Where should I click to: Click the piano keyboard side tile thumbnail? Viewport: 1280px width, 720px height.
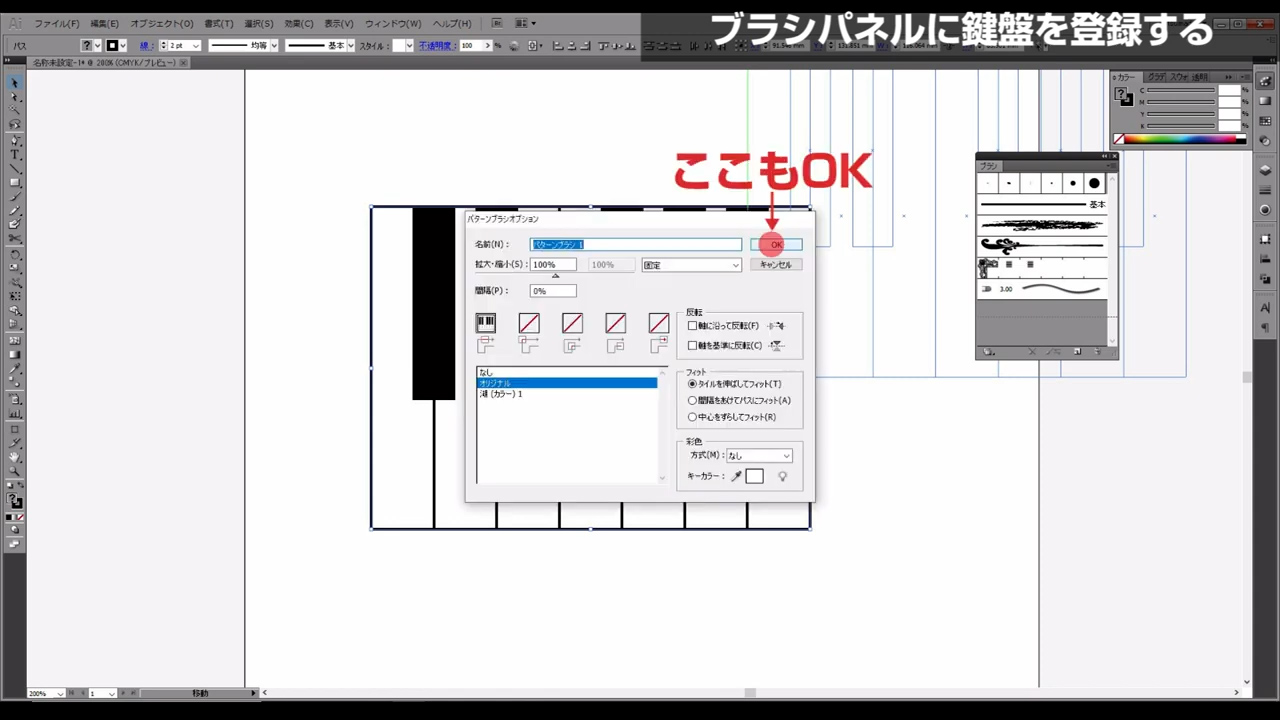coord(486,323)
